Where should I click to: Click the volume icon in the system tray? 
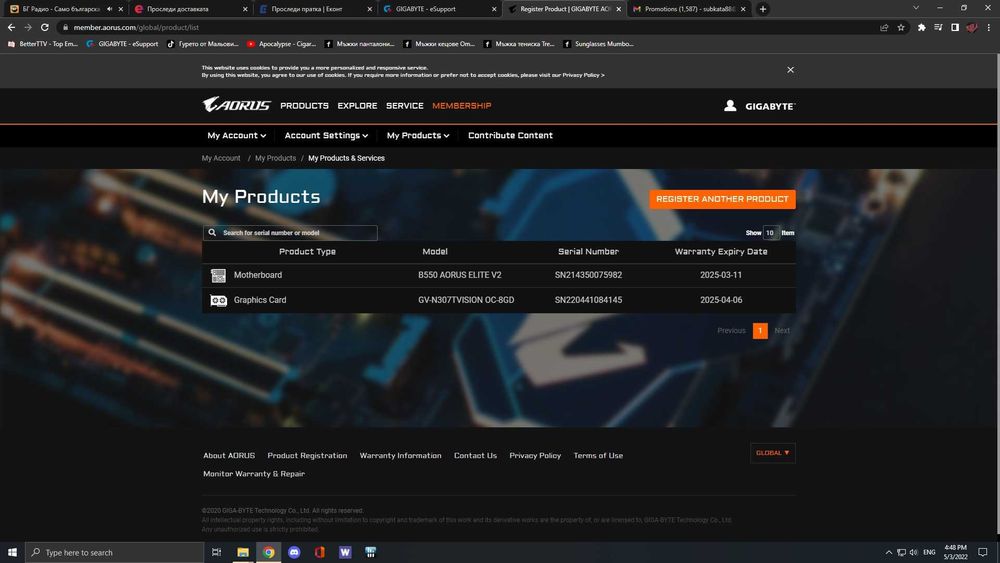tap(913, 552)
